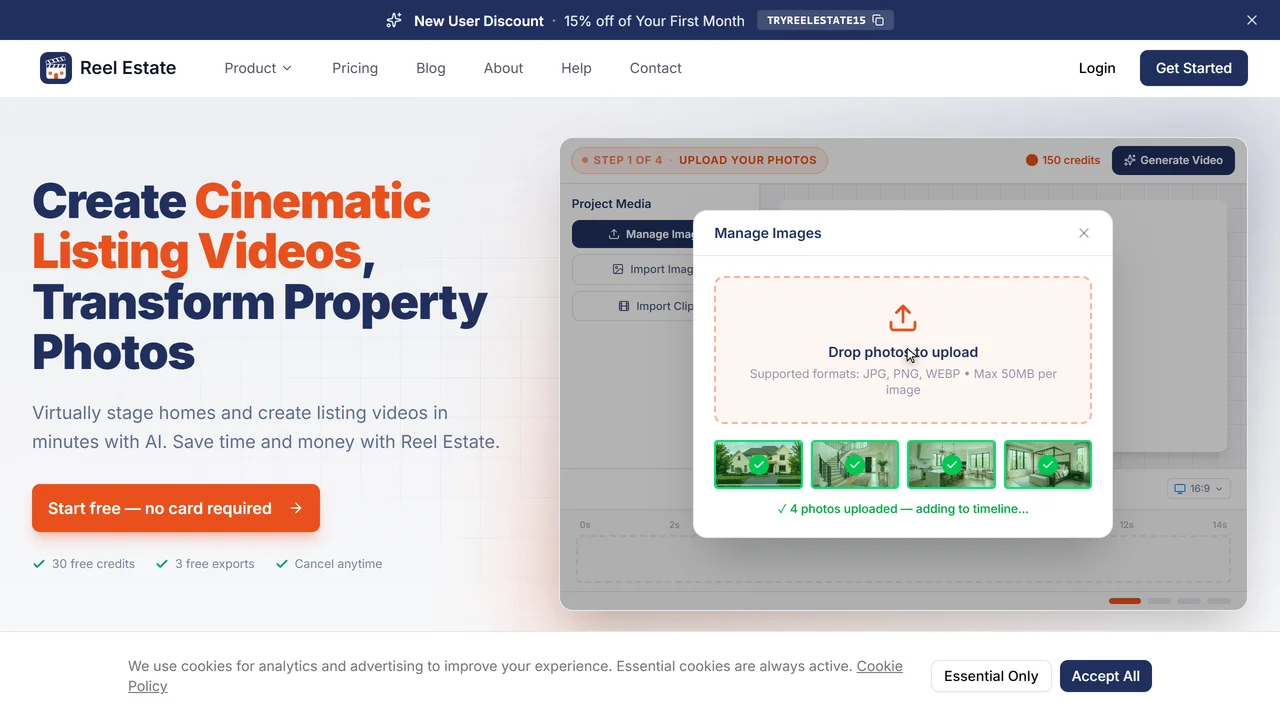Click the orange upload arrow icon

click(x=903, y=318)
